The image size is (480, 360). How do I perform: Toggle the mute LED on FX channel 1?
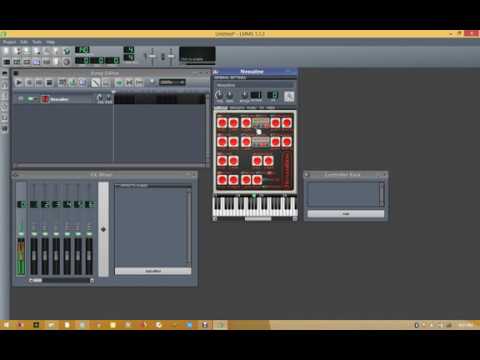pos(34,234)
